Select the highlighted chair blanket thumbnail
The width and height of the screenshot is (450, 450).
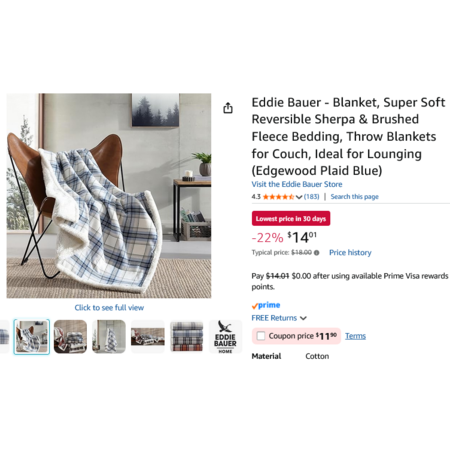click(x=32, y=337)
